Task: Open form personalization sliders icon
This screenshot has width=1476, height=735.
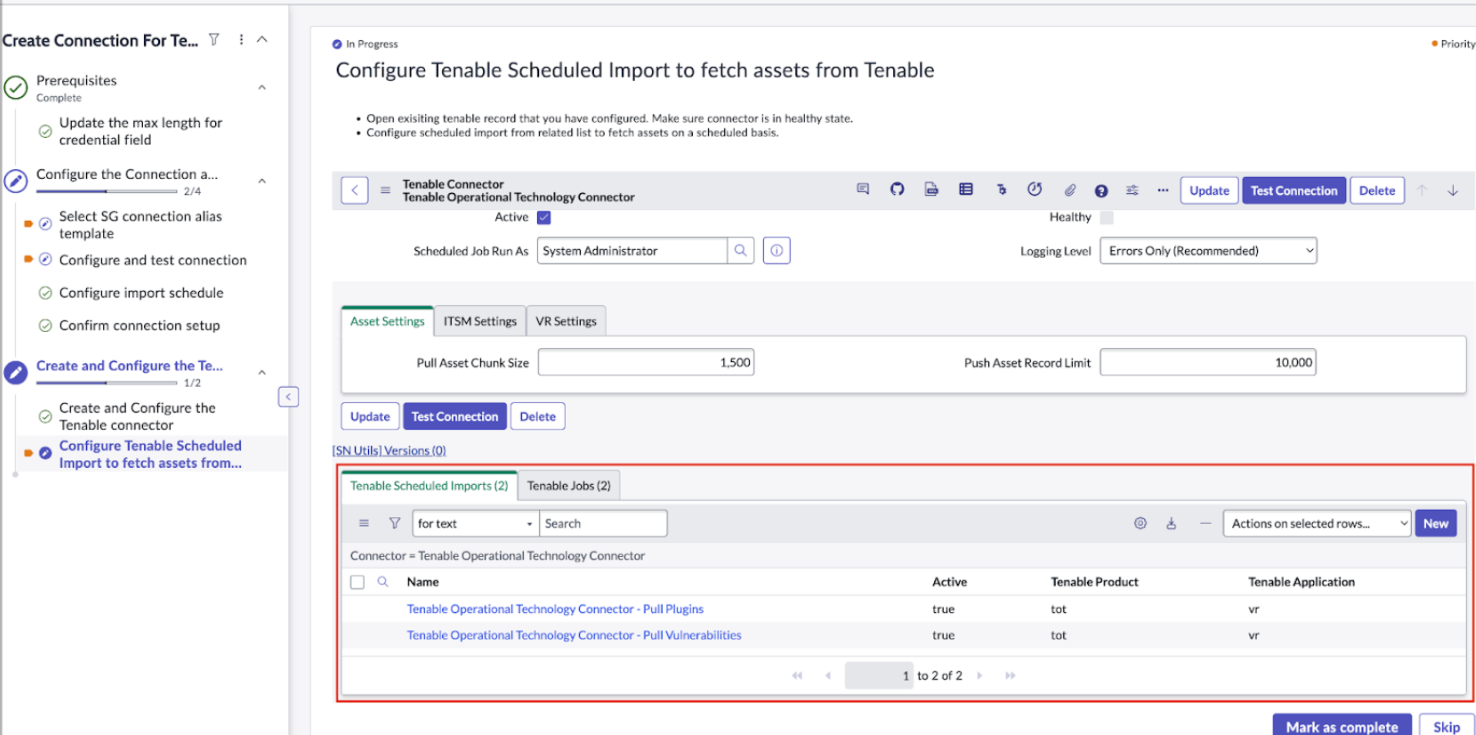Action: tap(1132, 190)
